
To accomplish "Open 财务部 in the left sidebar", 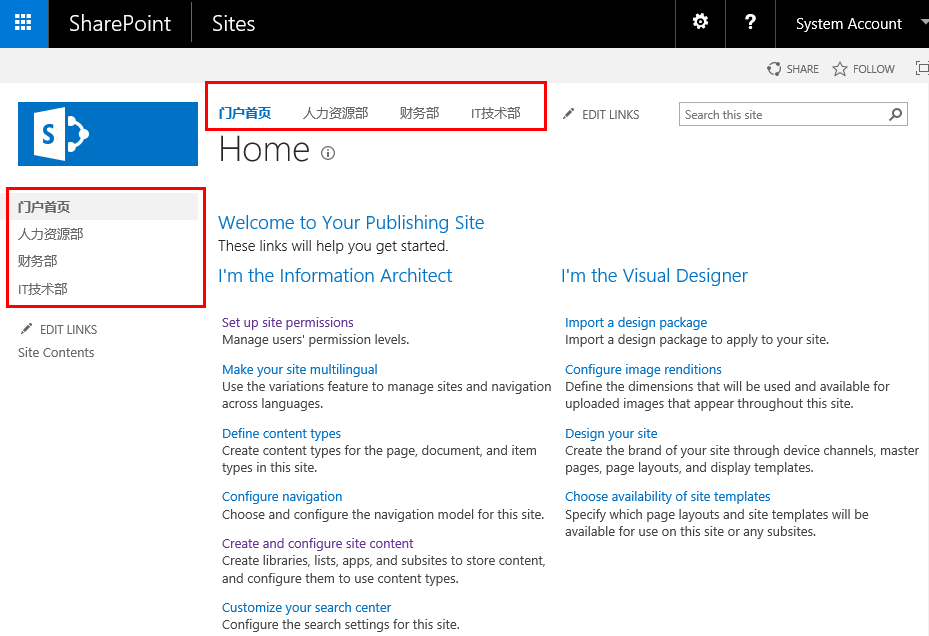I will pos(37,261).
